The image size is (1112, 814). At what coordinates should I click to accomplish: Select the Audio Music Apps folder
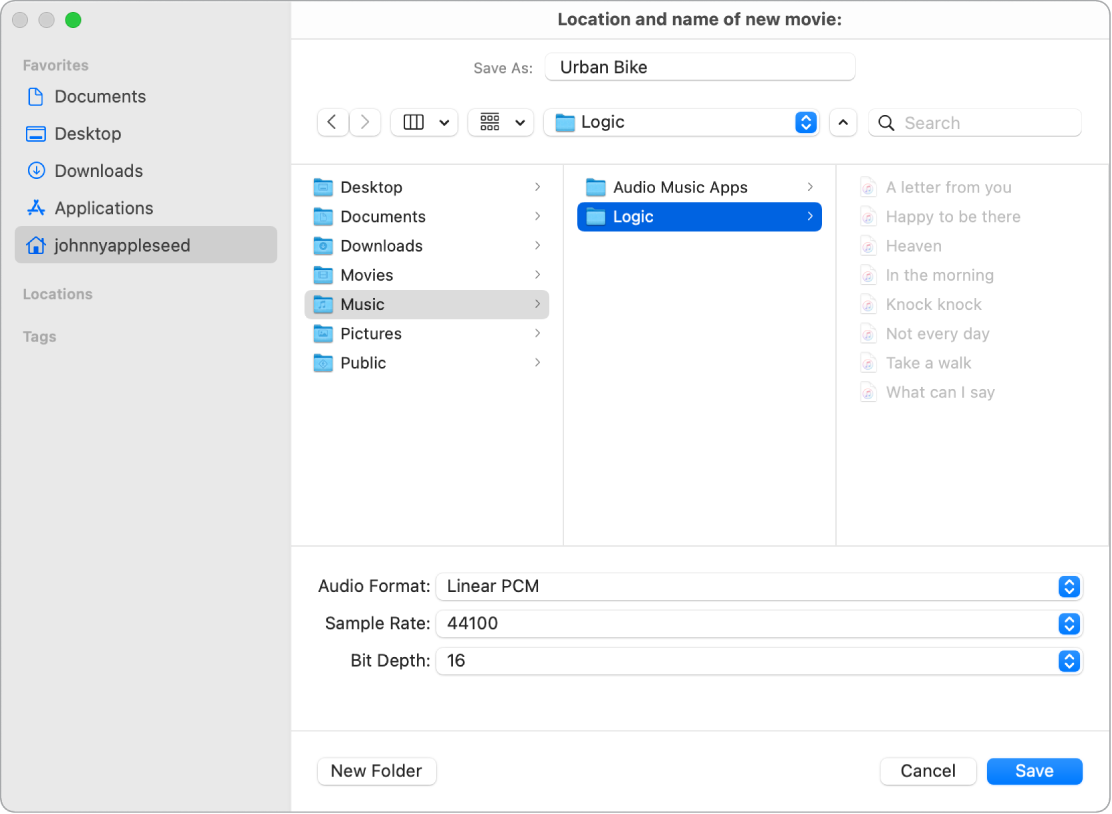681,187
